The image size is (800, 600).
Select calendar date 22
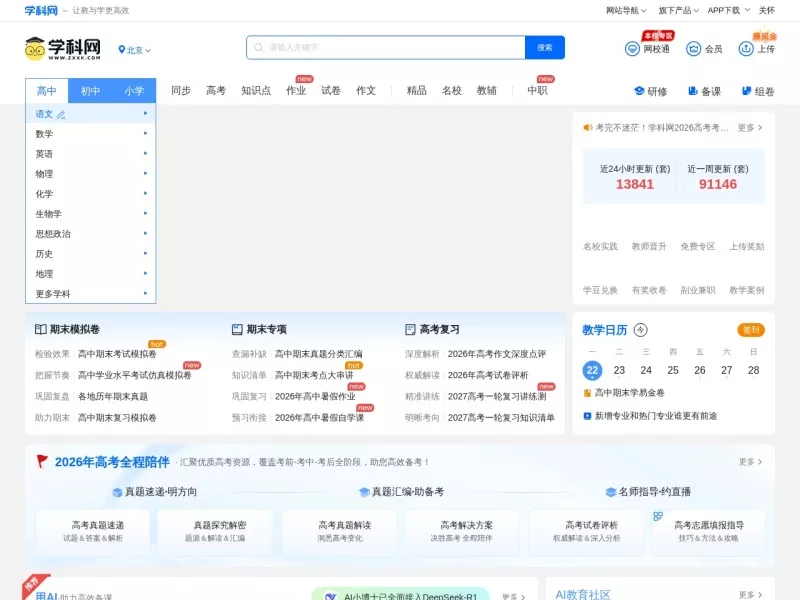[x=592, y=370]
